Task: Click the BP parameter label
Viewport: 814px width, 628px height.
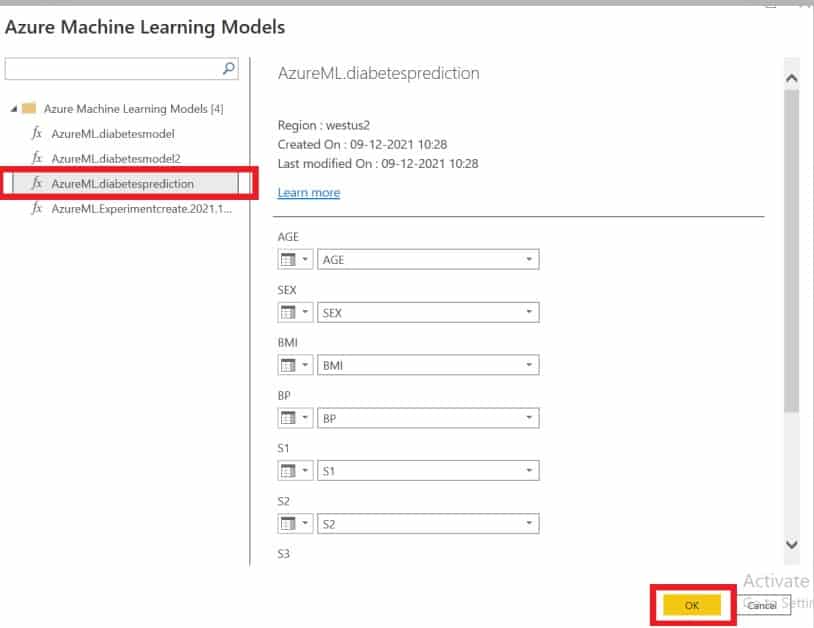Action: 284,395
